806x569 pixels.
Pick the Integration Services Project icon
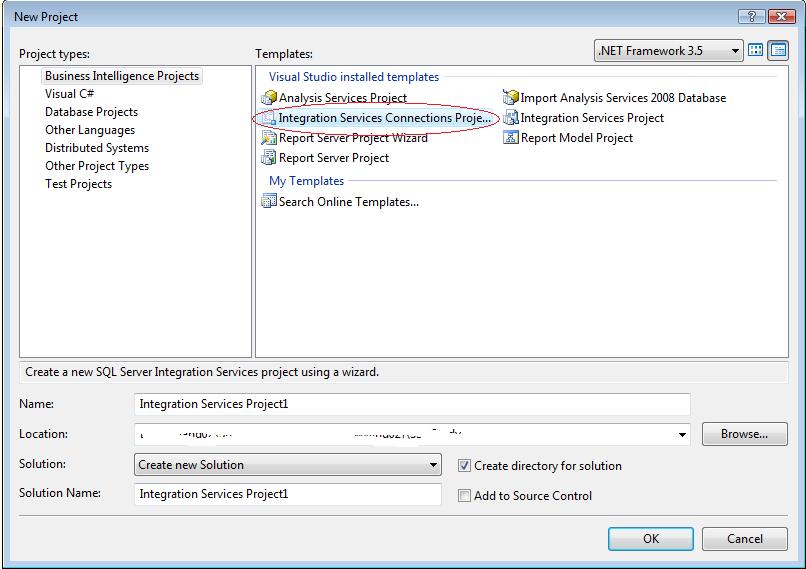click(x=510, y=118)
